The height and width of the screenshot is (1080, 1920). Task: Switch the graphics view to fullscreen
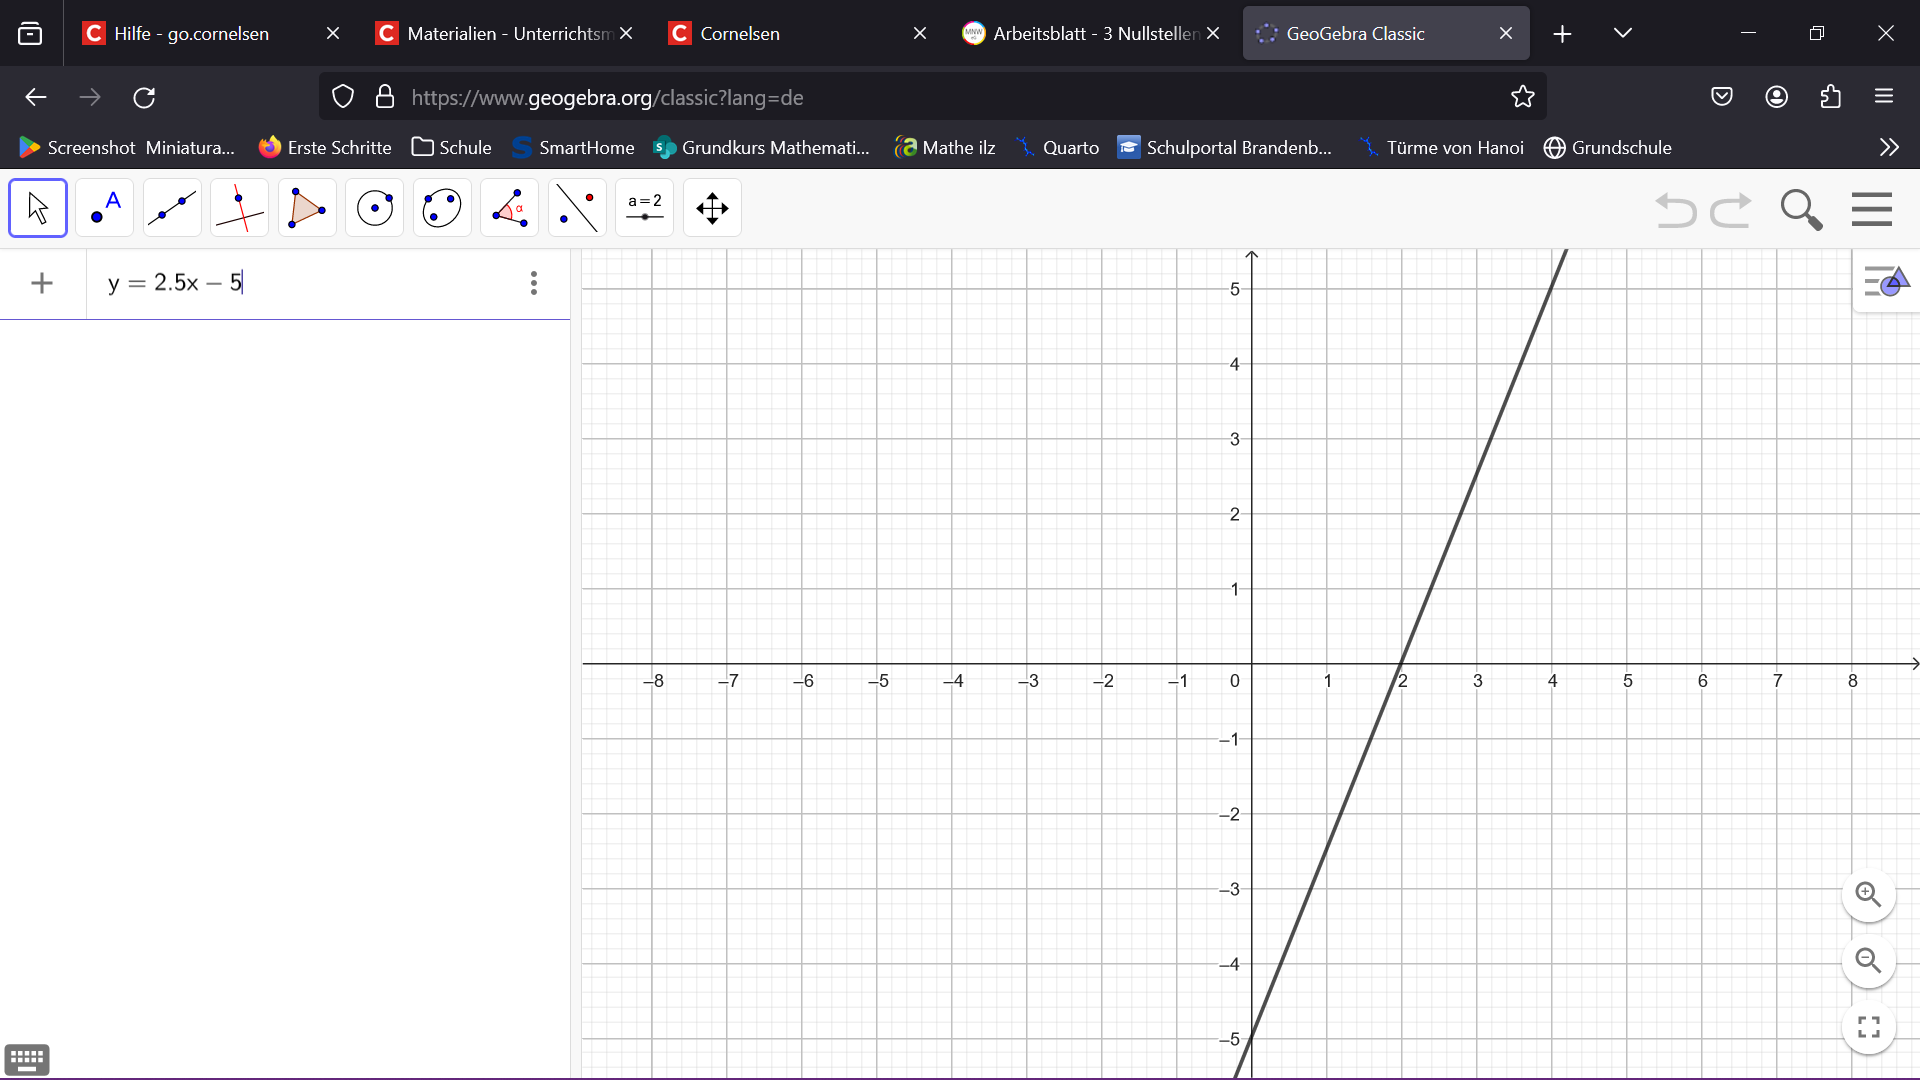pos(1868,1027)
